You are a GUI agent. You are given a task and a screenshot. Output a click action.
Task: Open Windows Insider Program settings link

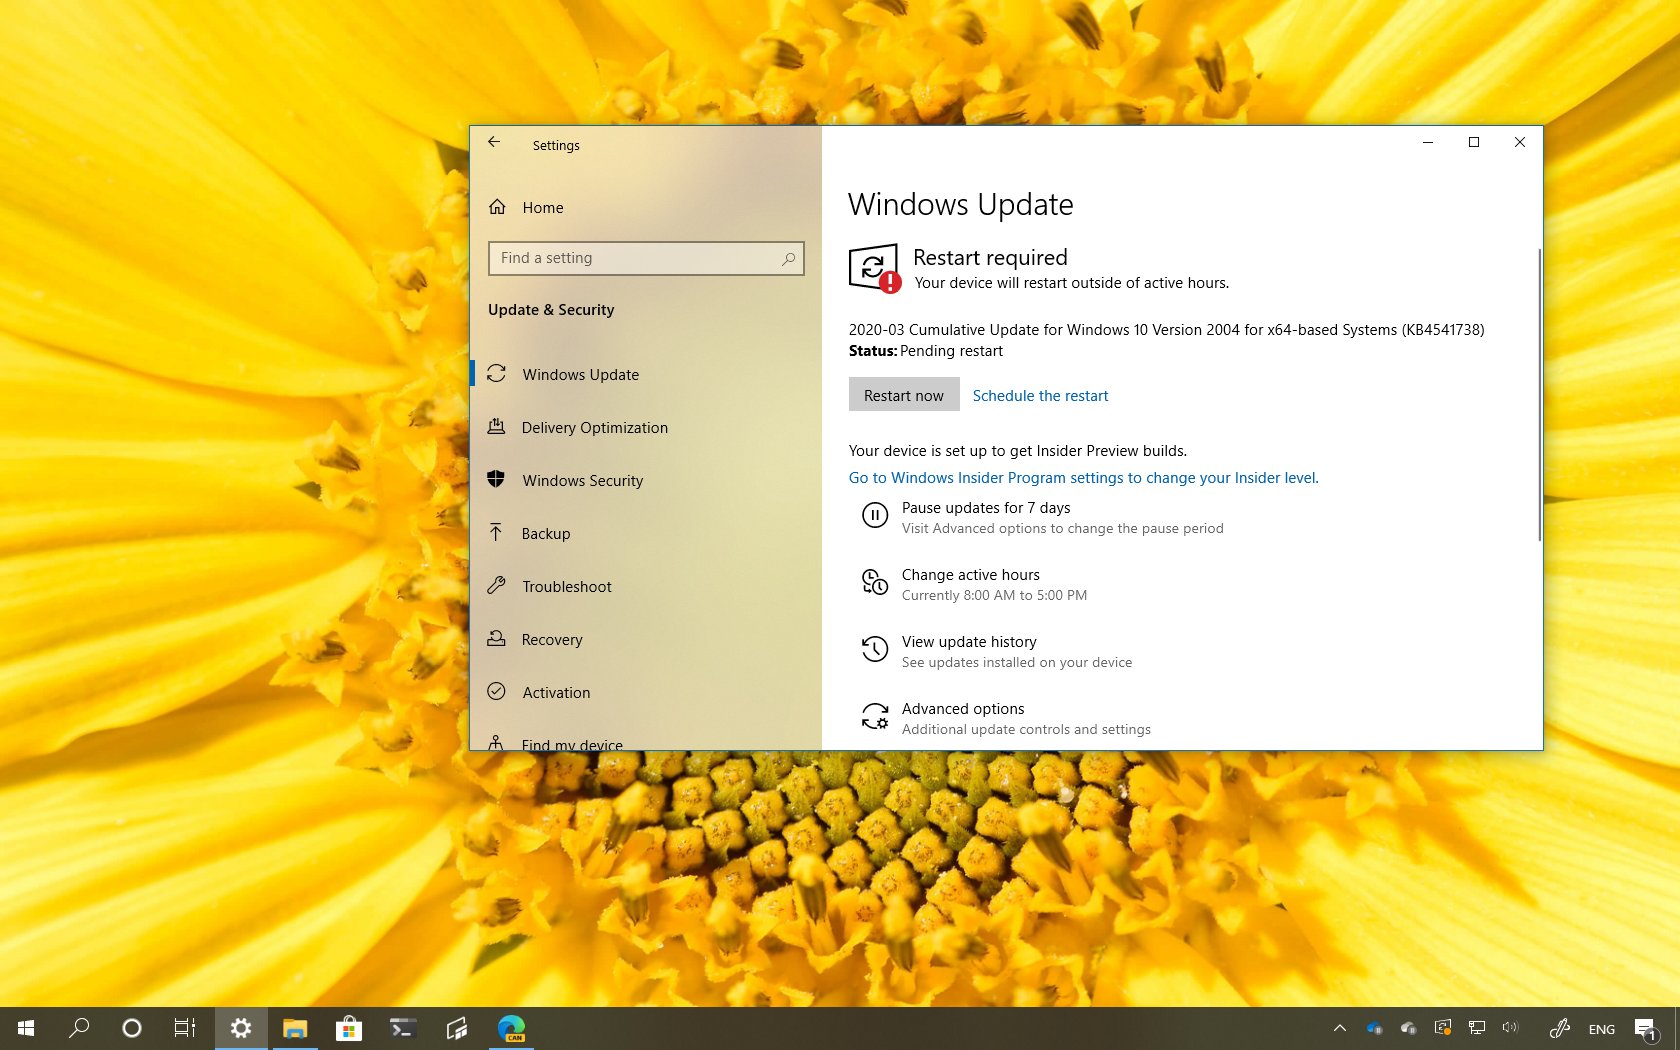[1083, 478]
